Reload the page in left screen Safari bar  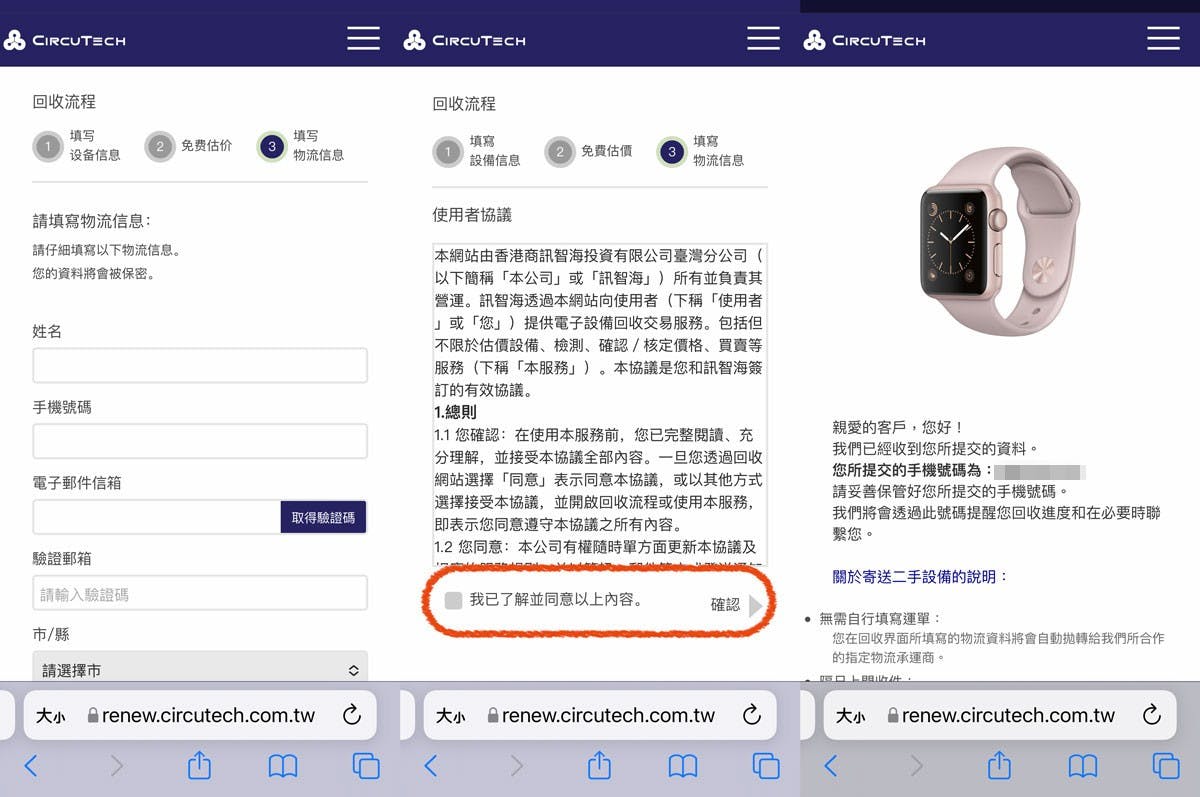(351, 715)
